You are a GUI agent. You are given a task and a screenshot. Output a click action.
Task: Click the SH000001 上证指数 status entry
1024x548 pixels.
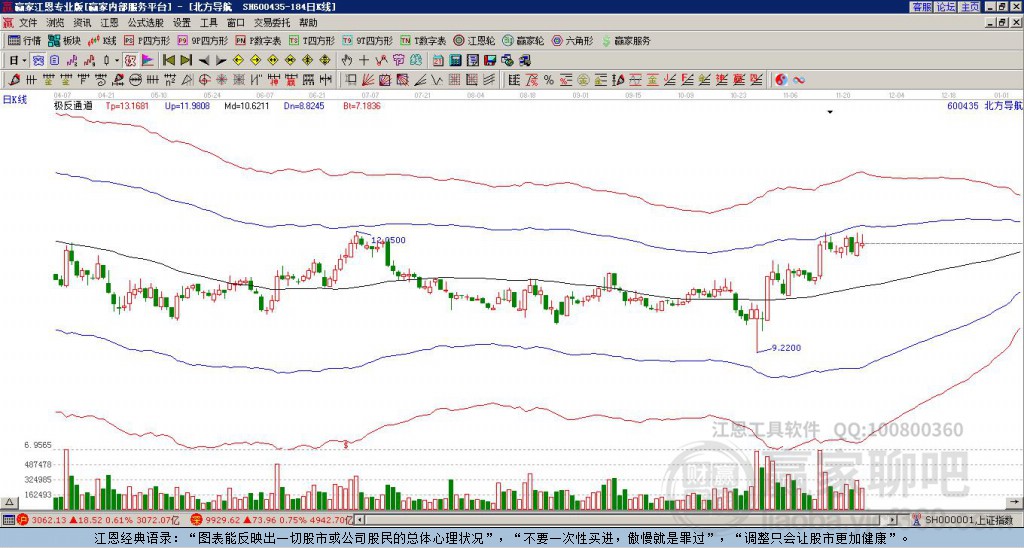click(x=969, y=520)
